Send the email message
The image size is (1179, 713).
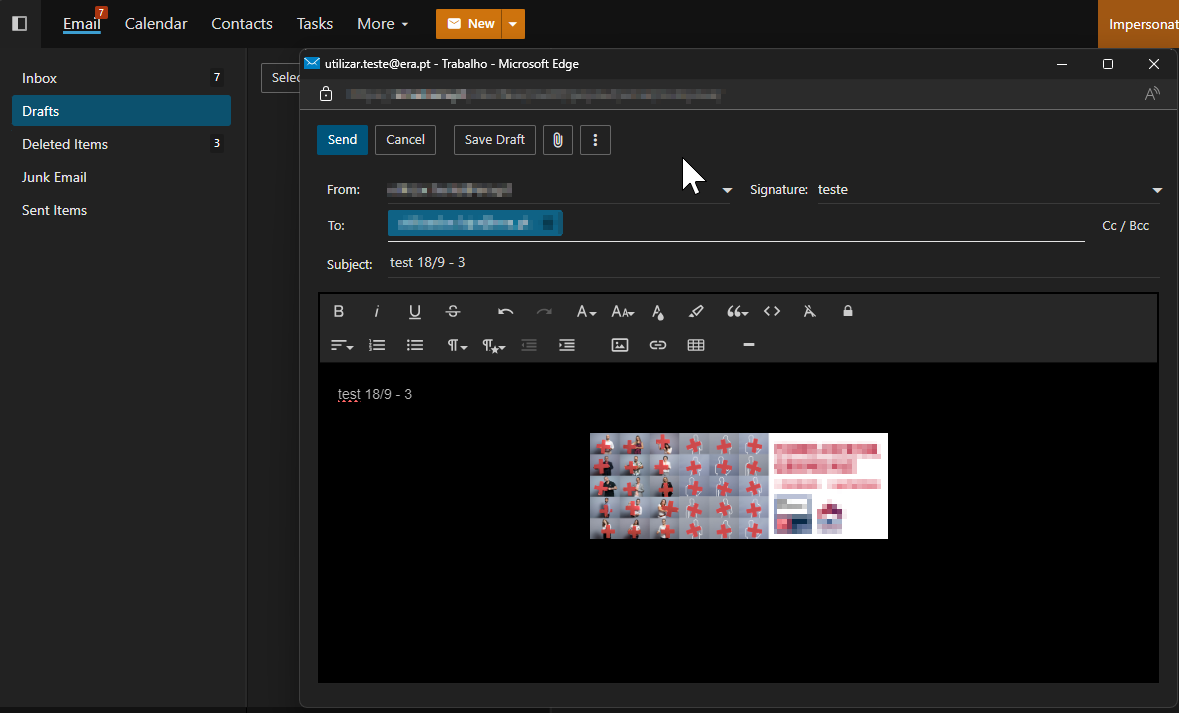342,140
